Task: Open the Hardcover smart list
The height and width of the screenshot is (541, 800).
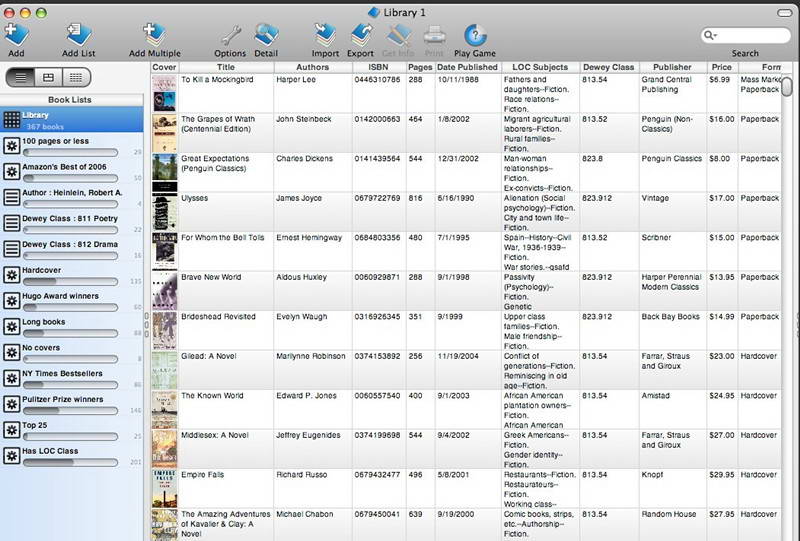Action: [x=71, y=275]
